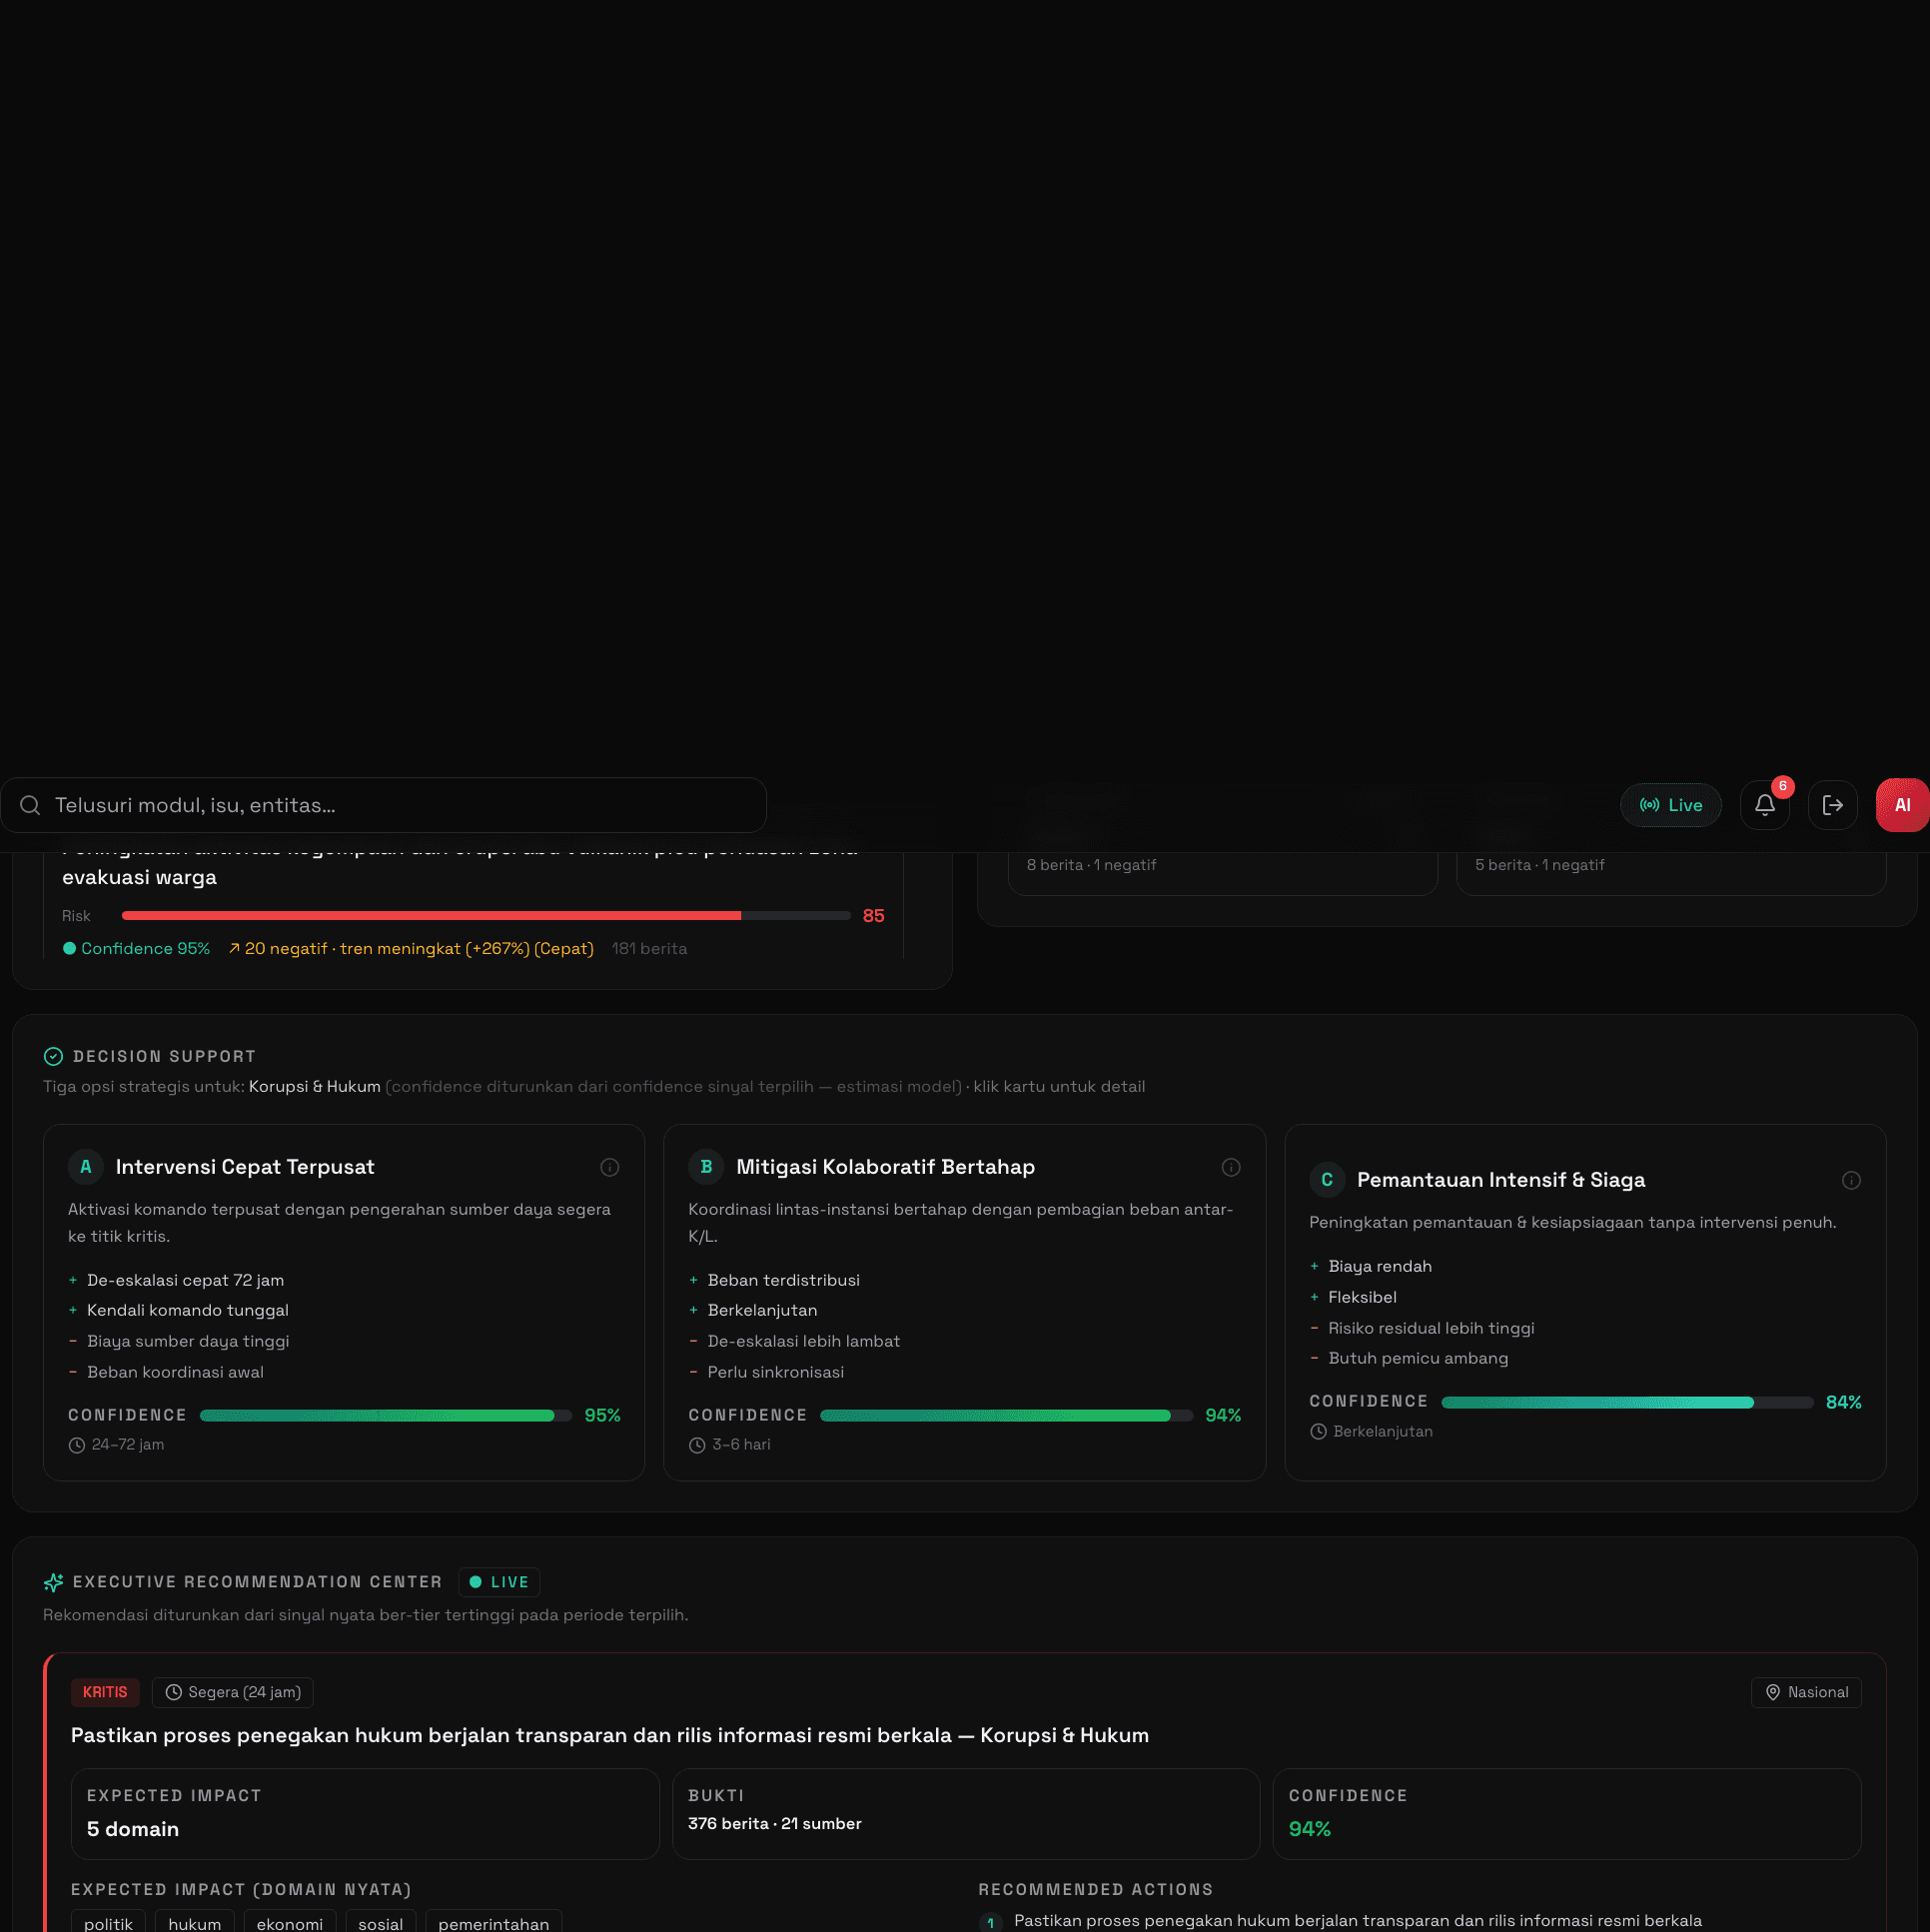
Task: Click the 'ekonomi' domain tag
Action: coord(290,1923)
